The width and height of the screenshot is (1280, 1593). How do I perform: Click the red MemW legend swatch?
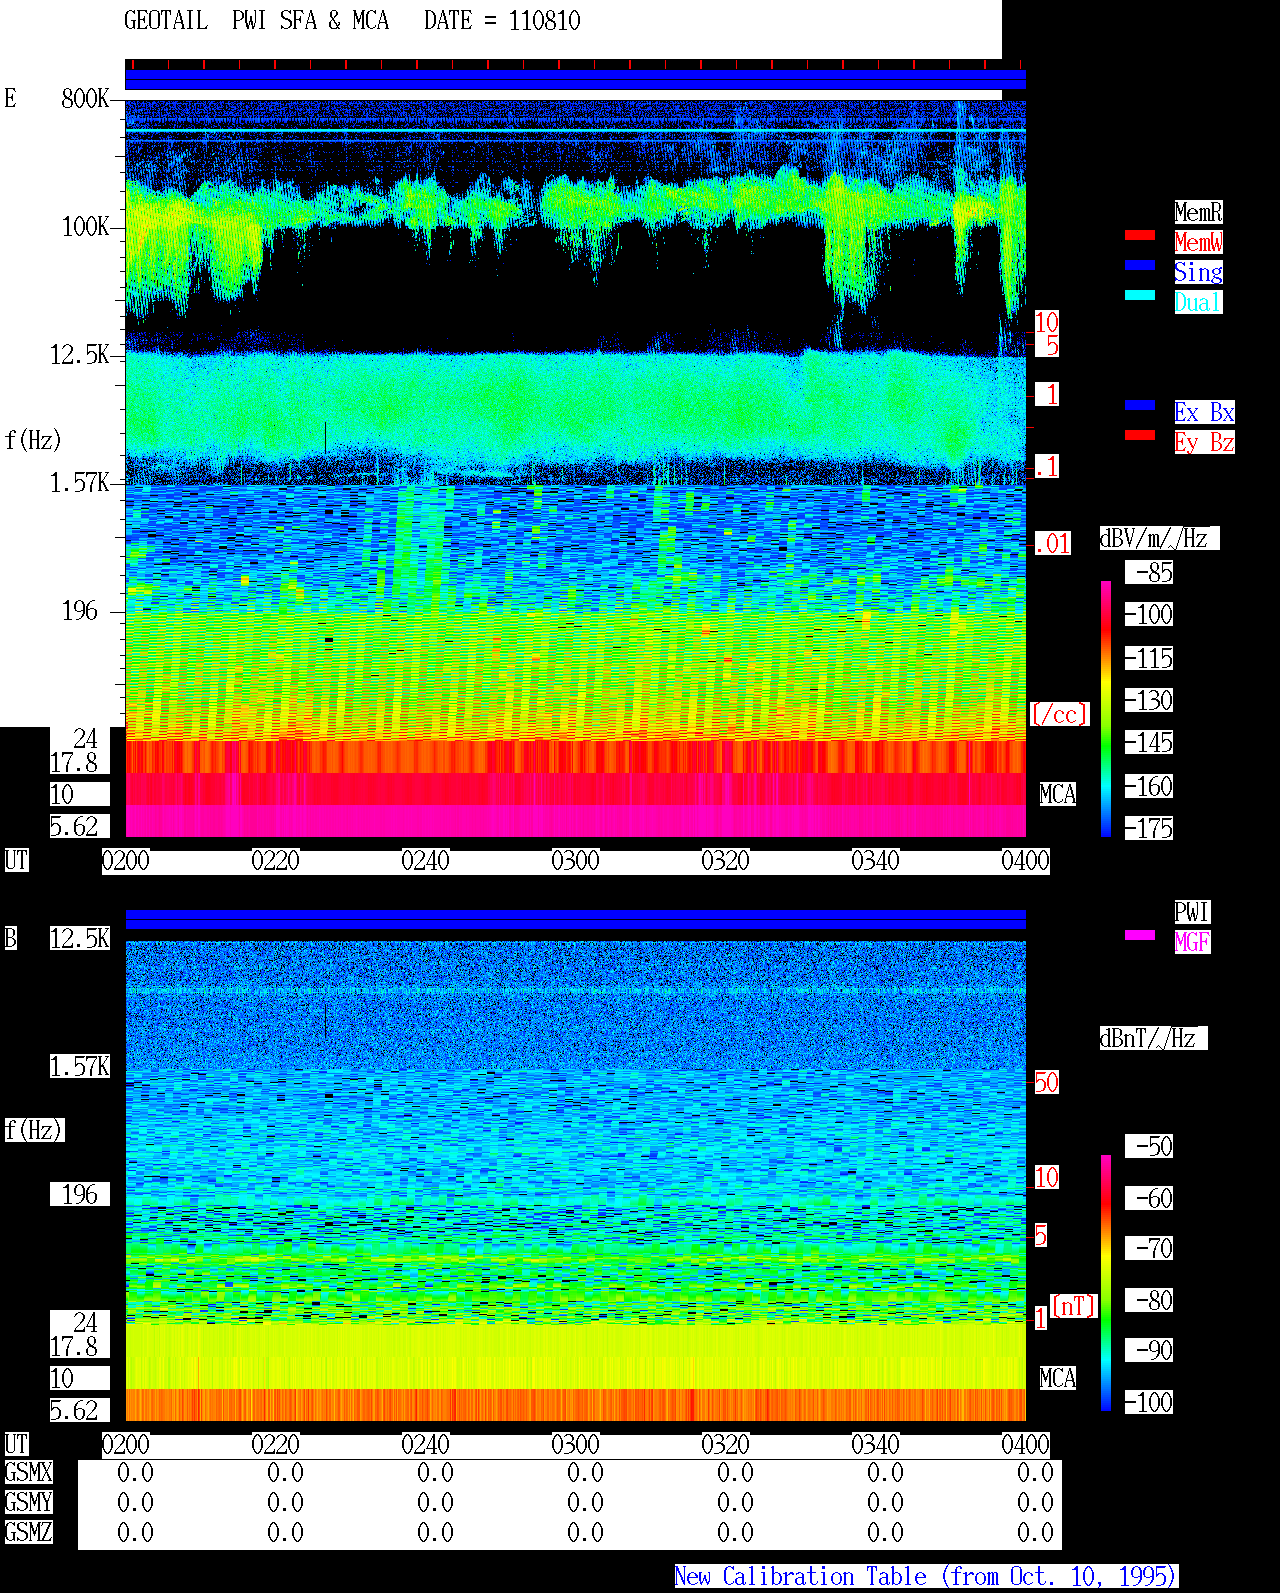1140,235
